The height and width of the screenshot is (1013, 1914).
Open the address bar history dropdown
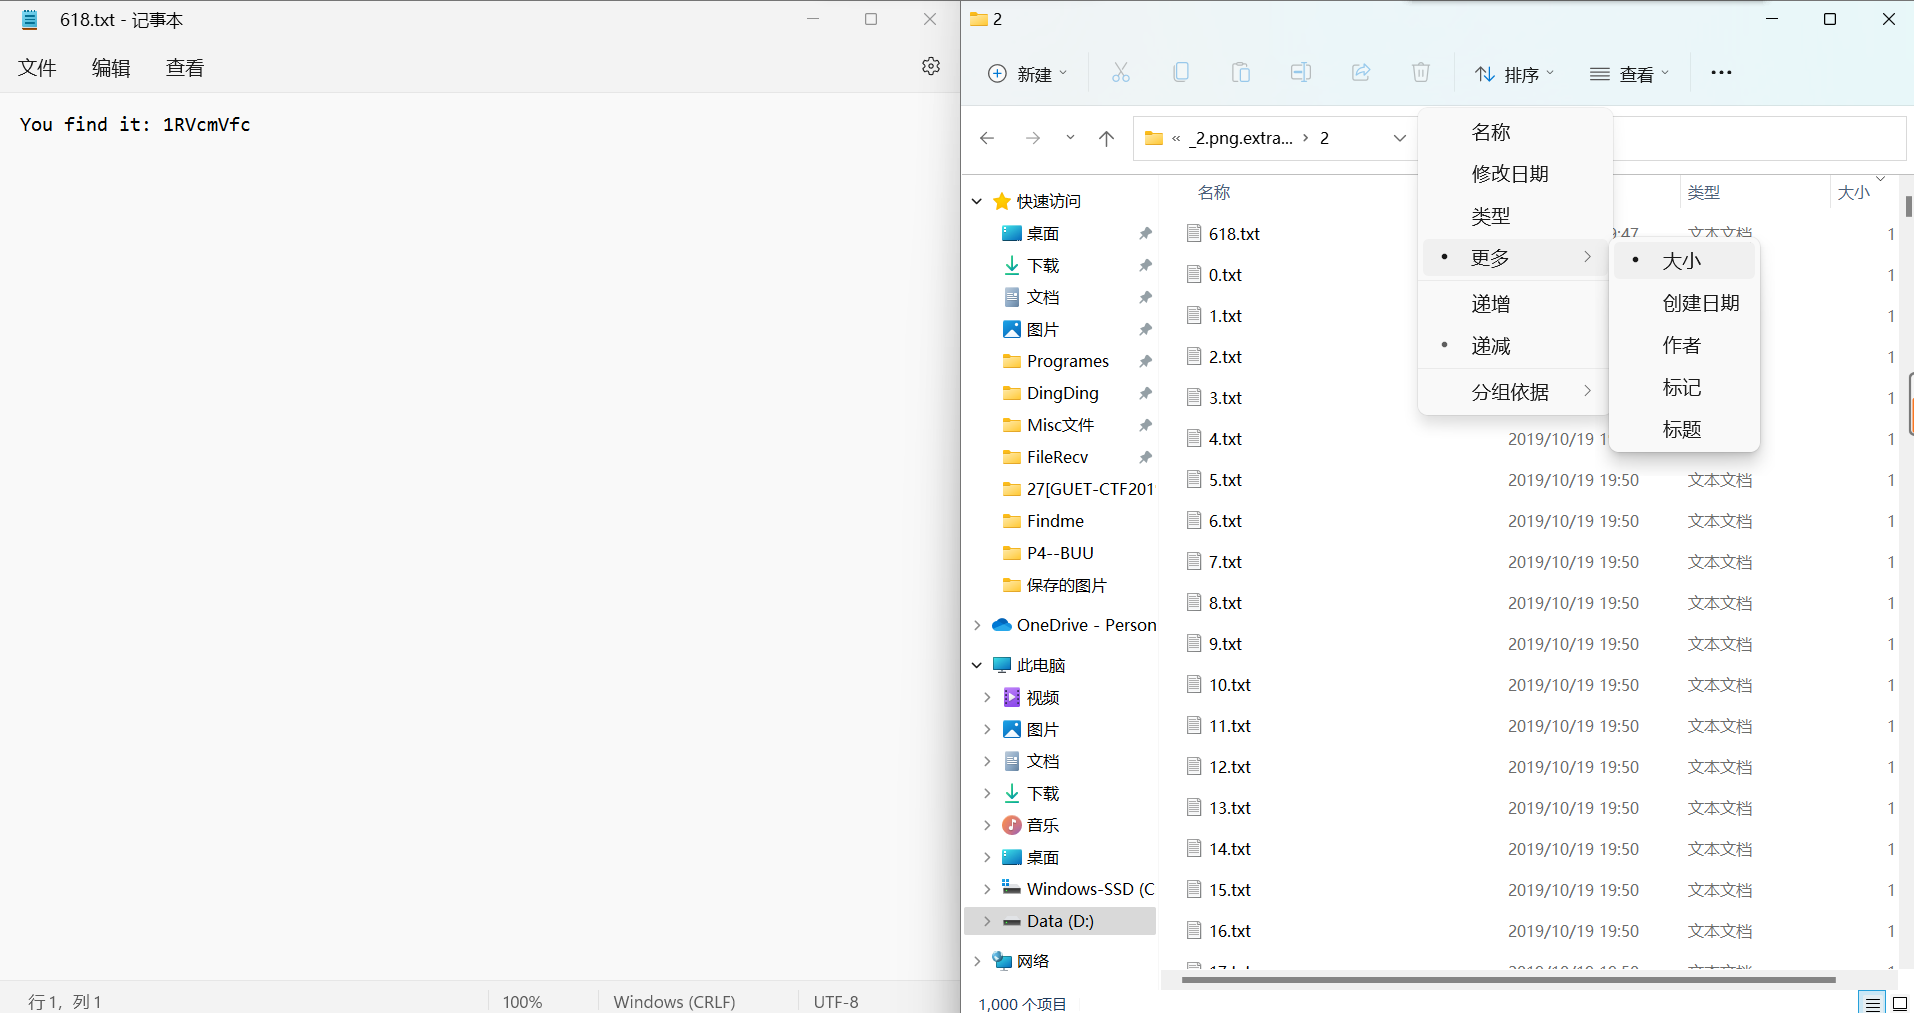point(1399,138)
